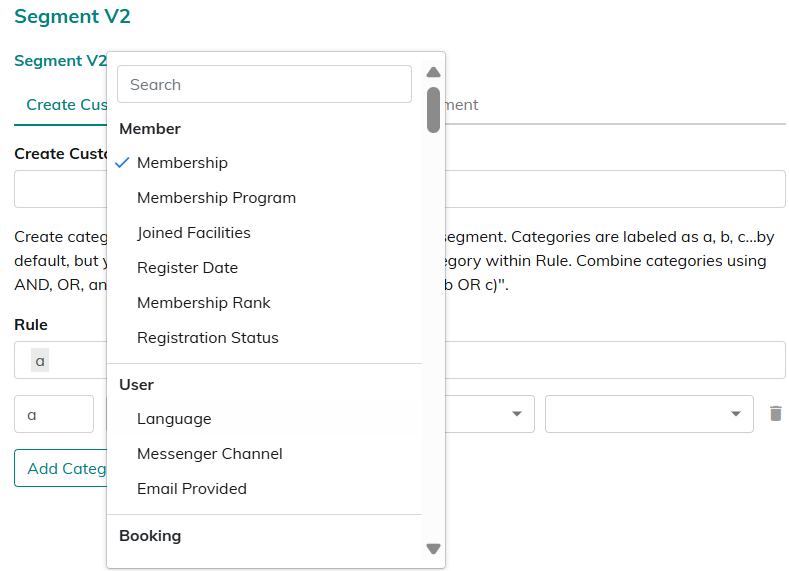Switch to the Create Custom tab
The image size is (789, 571).
point(62,105)
